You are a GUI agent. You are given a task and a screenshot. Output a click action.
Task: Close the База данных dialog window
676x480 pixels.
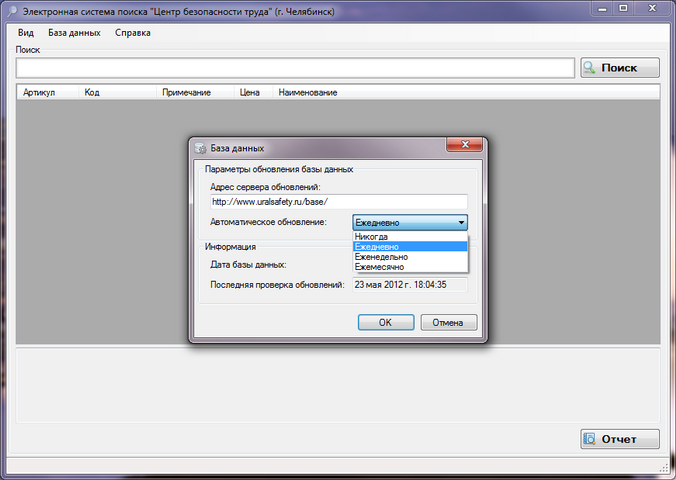tap(465, 147)
